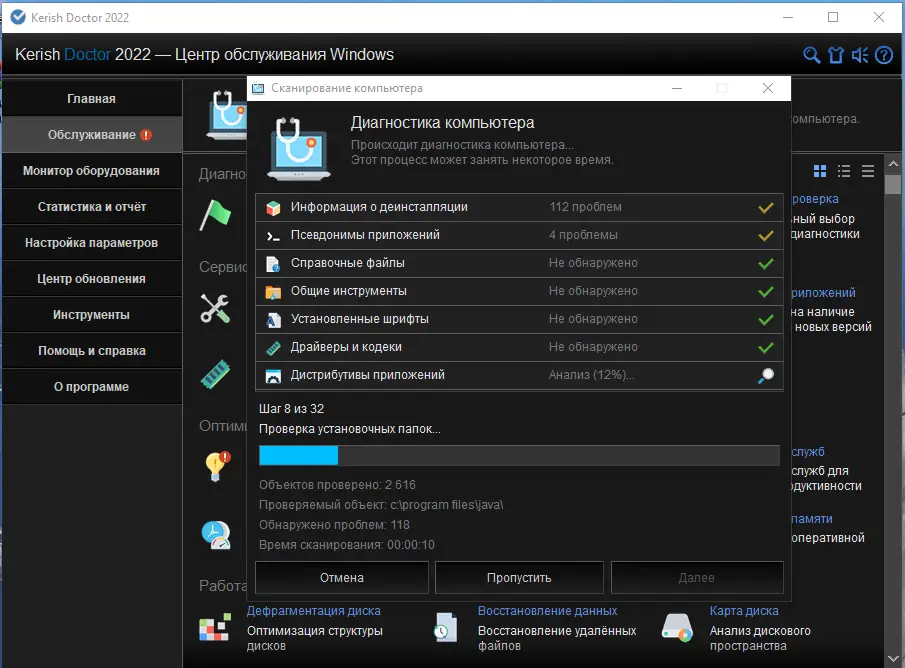This screenshot has width=905, height=668.
Task: Click the search magnifier icon in header
Action: pyautogui.click(x=811, y=55)
